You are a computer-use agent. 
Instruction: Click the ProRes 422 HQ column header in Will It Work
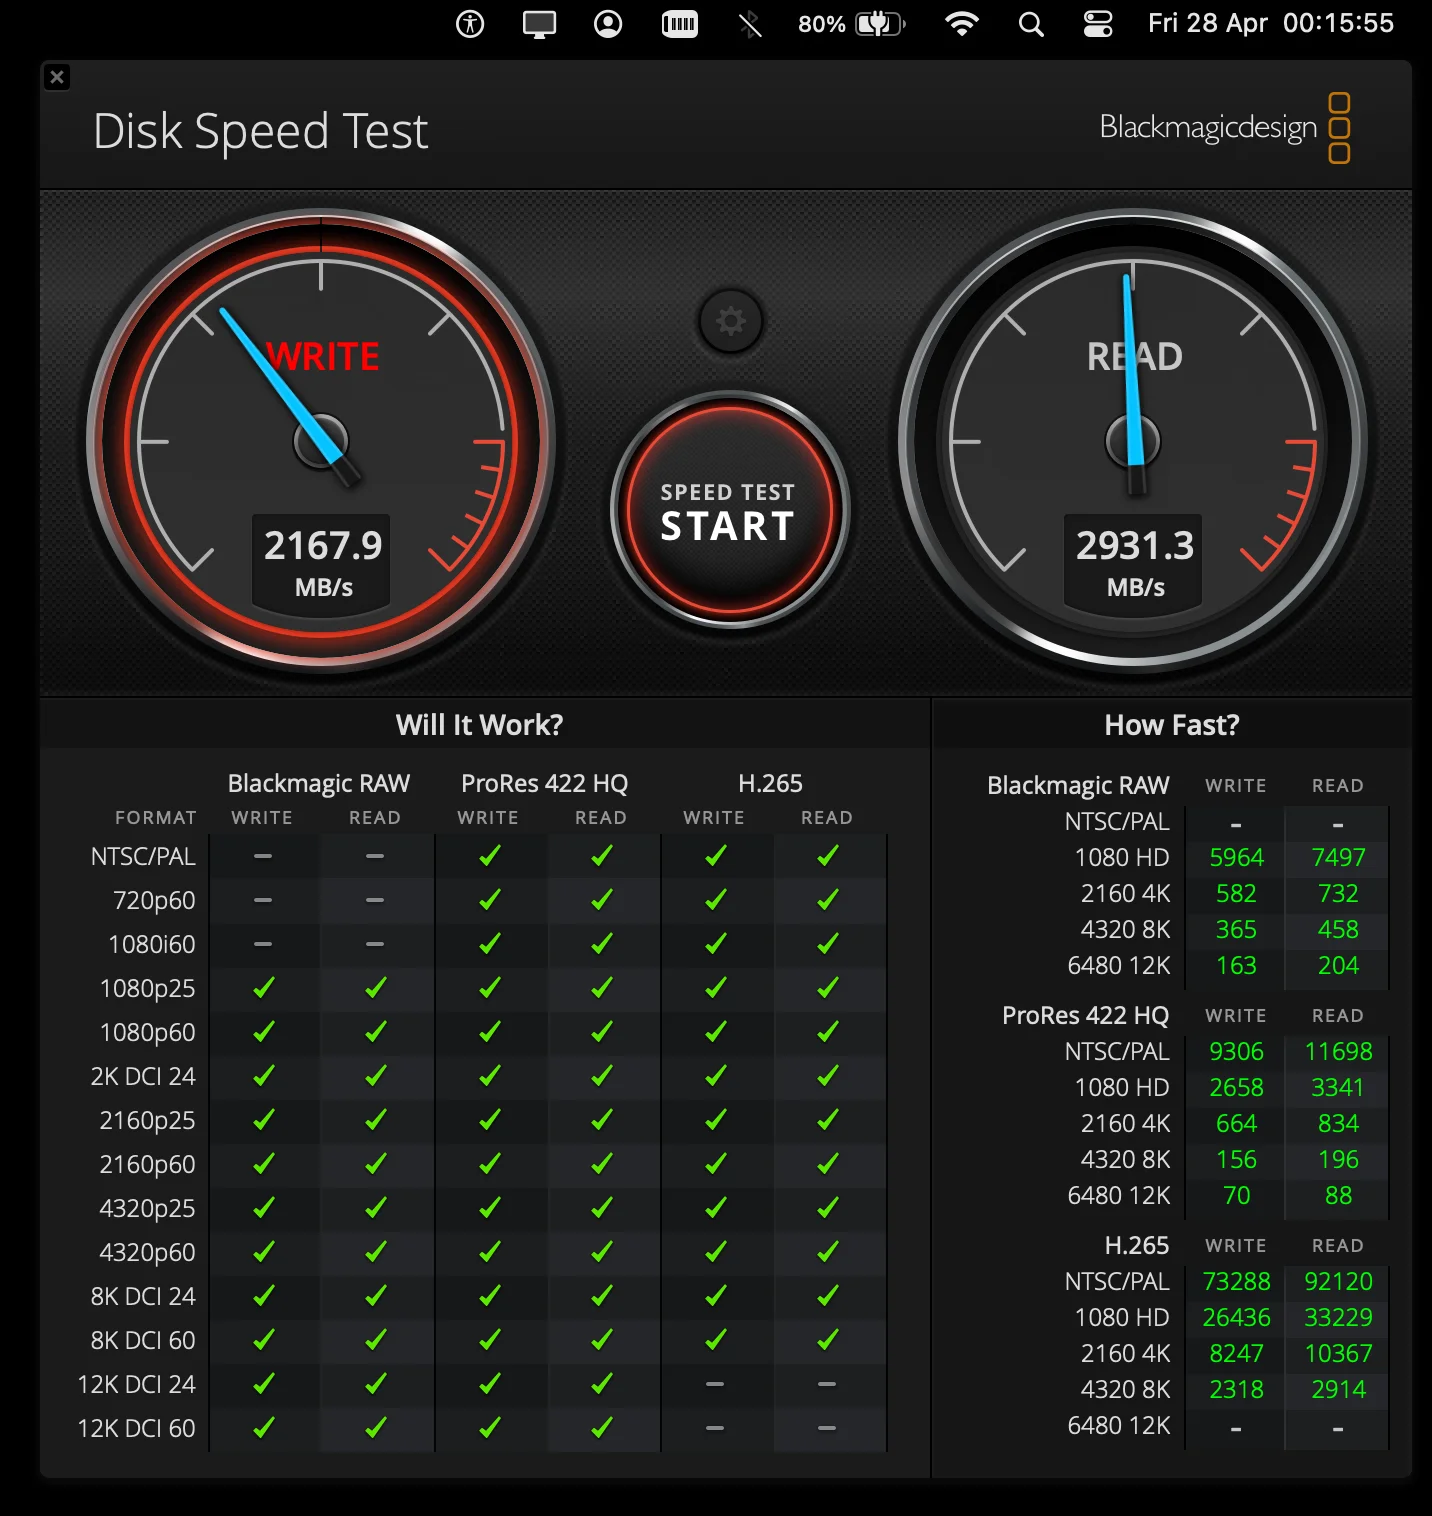coord(545,783)
